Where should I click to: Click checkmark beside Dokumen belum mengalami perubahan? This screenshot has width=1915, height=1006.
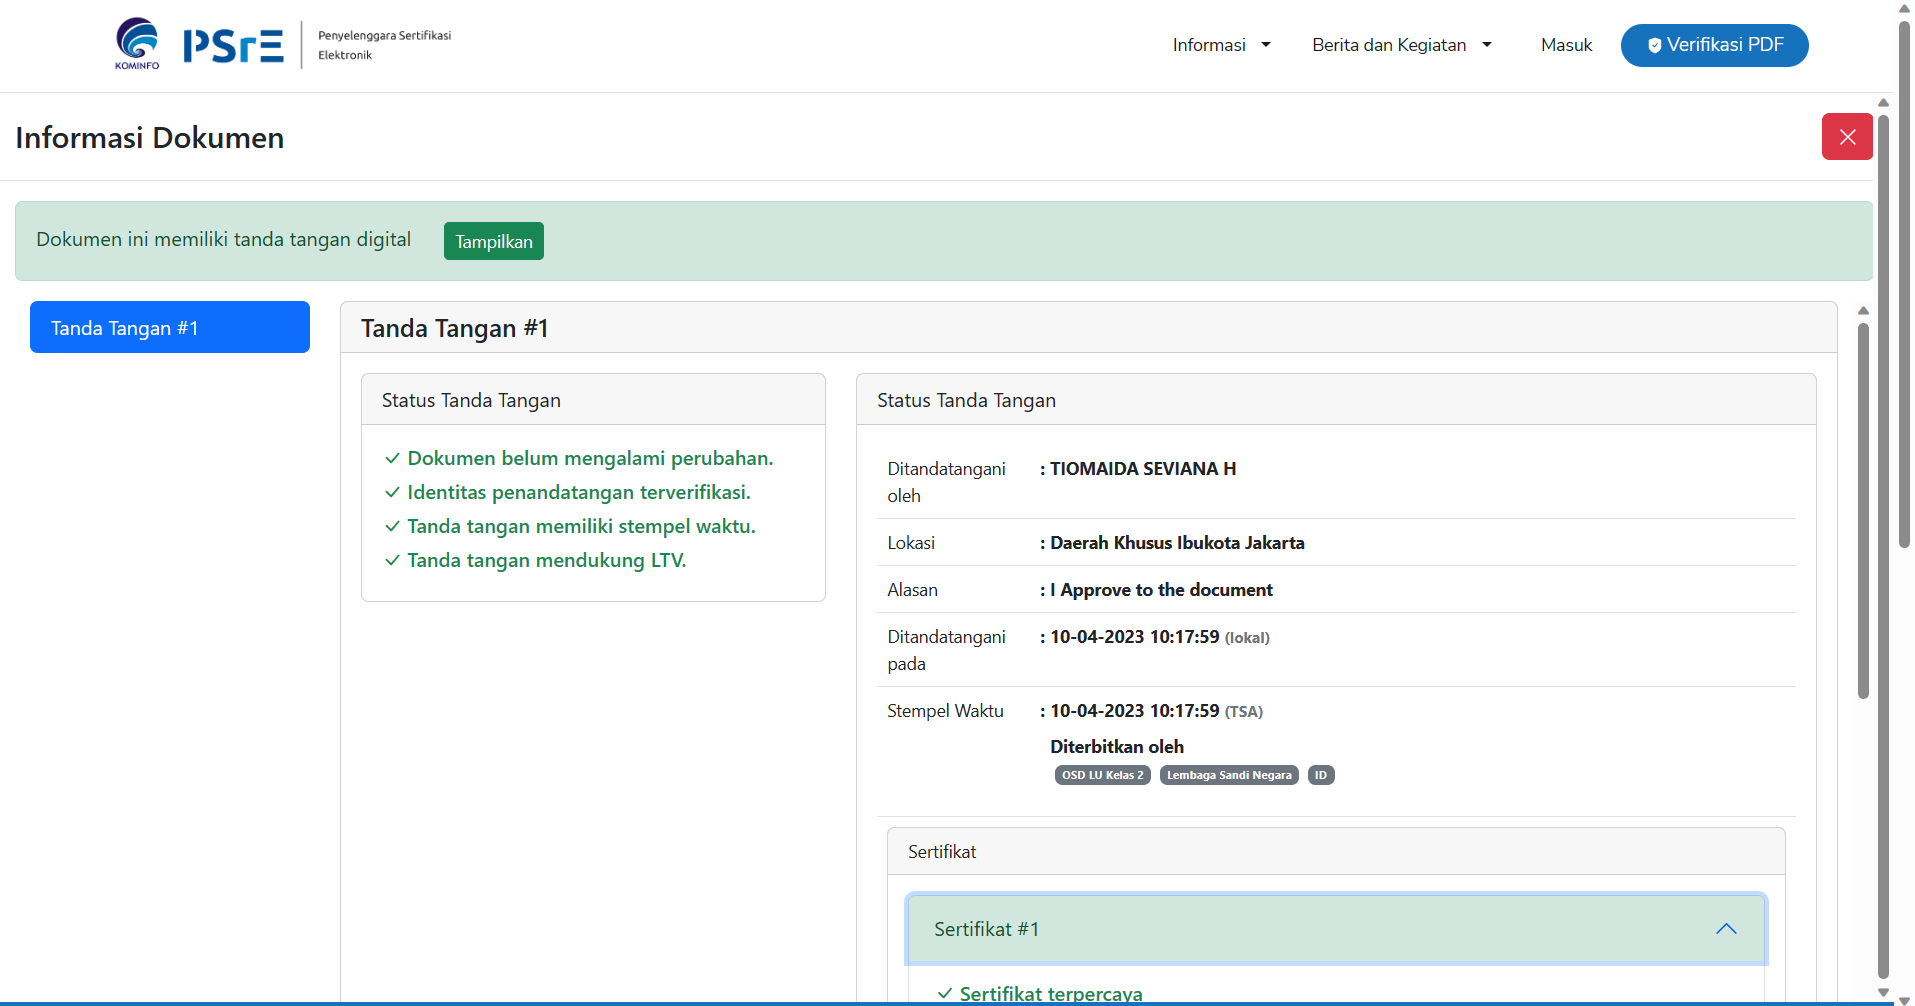pyautogui.click(x=392, y=459)
